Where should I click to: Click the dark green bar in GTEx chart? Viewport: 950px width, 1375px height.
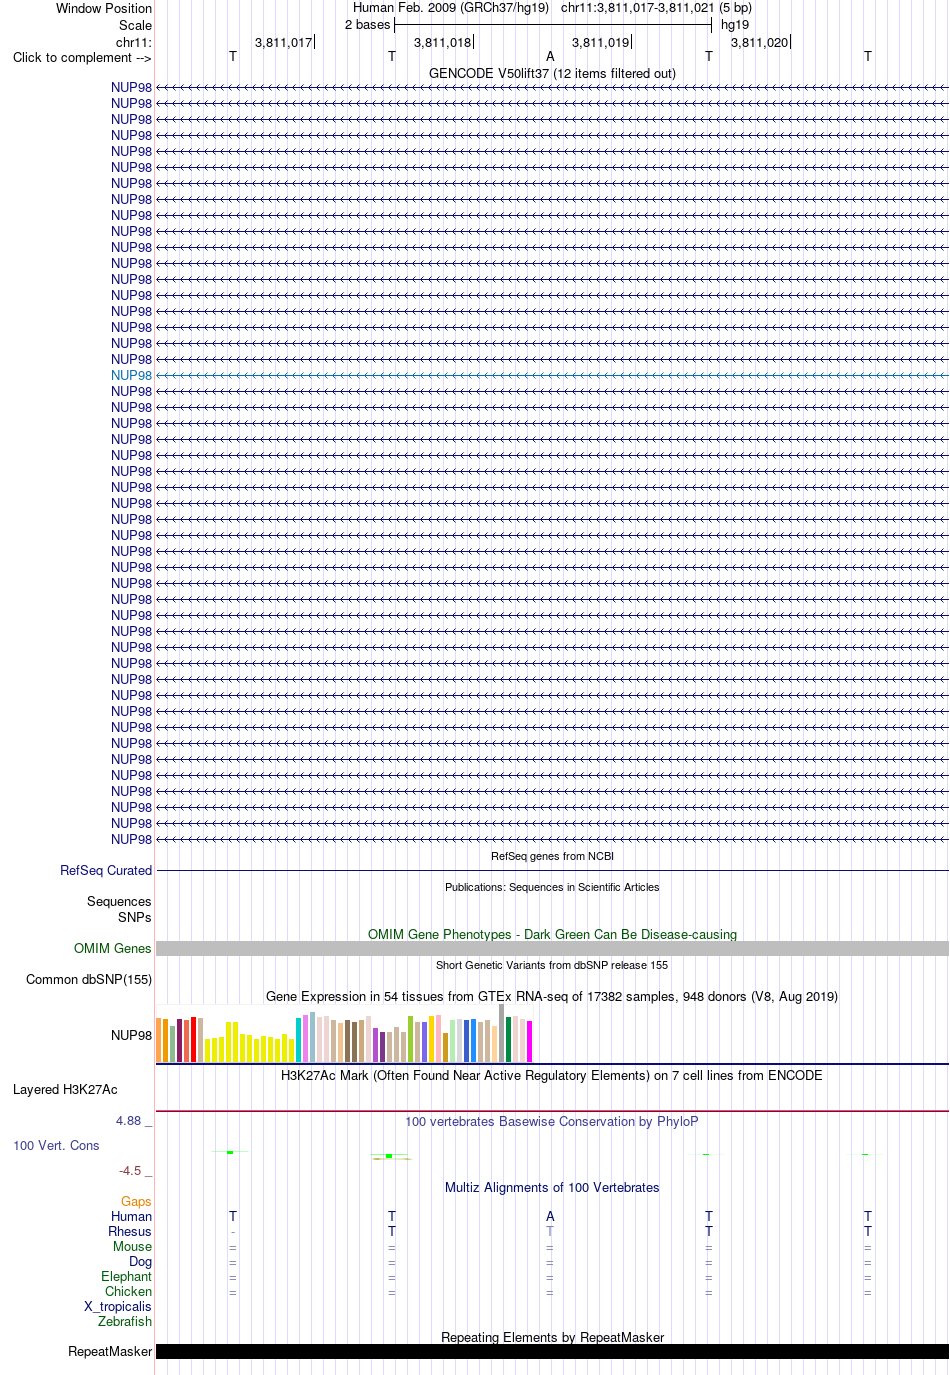[508, 1039]
